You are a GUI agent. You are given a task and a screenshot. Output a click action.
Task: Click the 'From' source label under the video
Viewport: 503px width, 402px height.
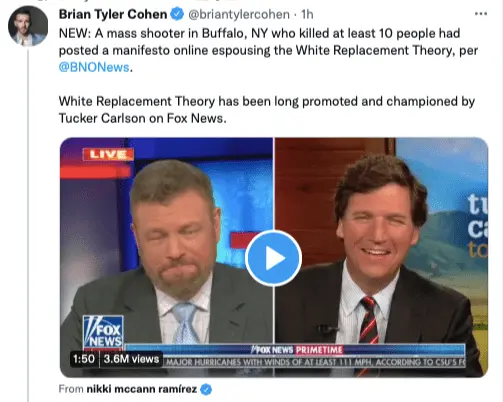pyautogui.click(x=71, y=389)
